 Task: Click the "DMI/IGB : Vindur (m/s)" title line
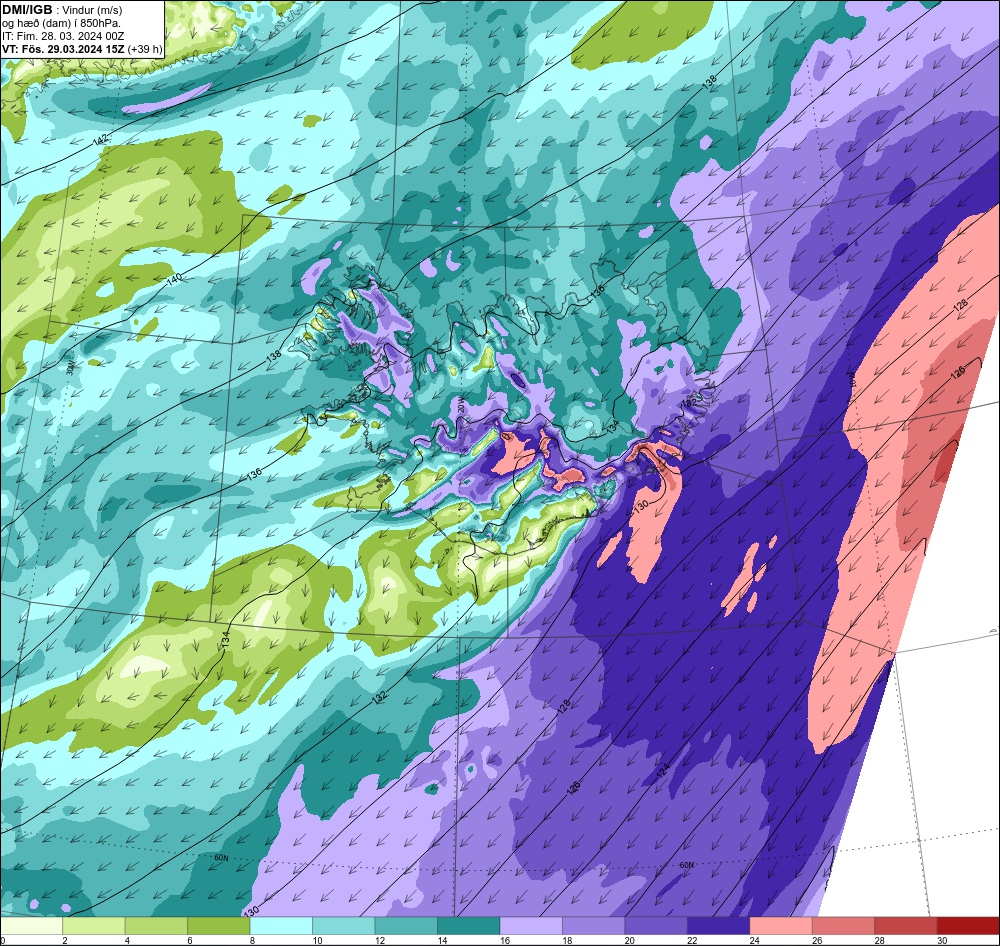coord(62,10)
